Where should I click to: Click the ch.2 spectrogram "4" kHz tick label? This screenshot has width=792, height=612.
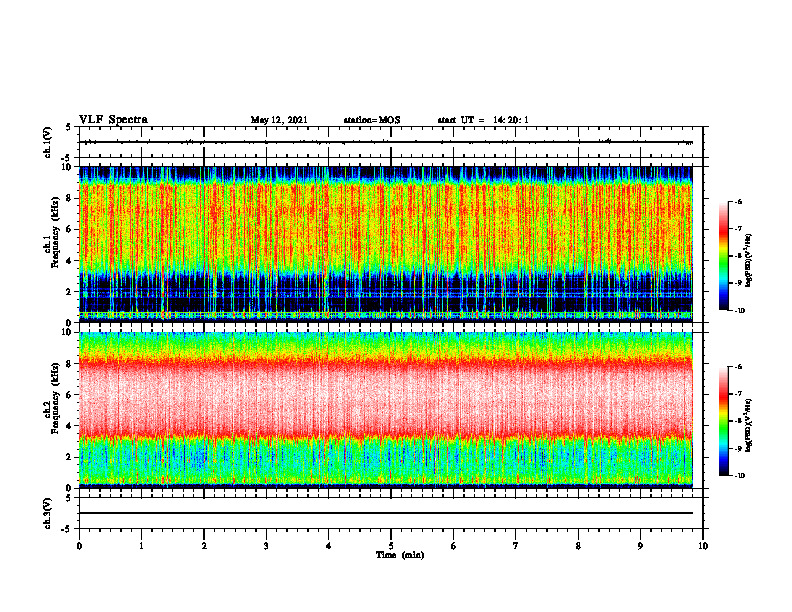(x=70, y=426)
